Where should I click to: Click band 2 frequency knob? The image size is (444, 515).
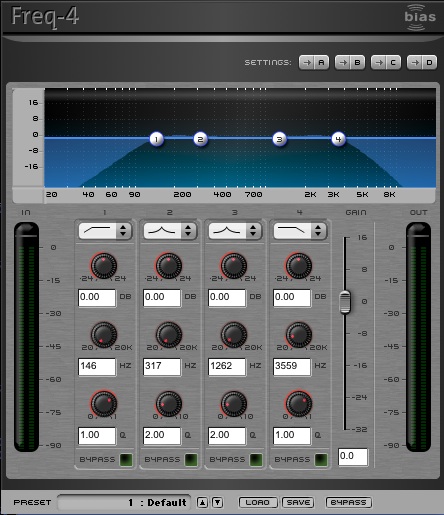[x=169, y=335]
